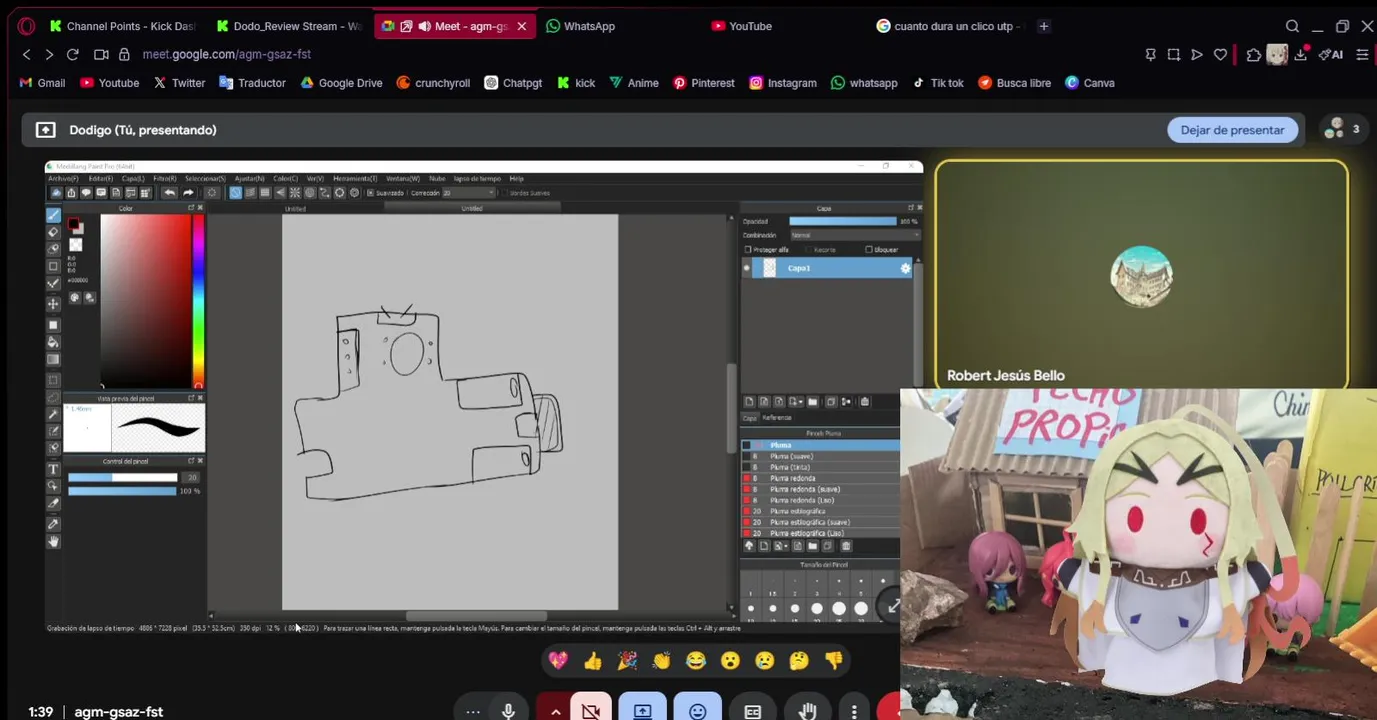This screenshot has height=720, width=1377.
Task: Click the Opacidad layer opacity slider
Action: click(843, 221)
